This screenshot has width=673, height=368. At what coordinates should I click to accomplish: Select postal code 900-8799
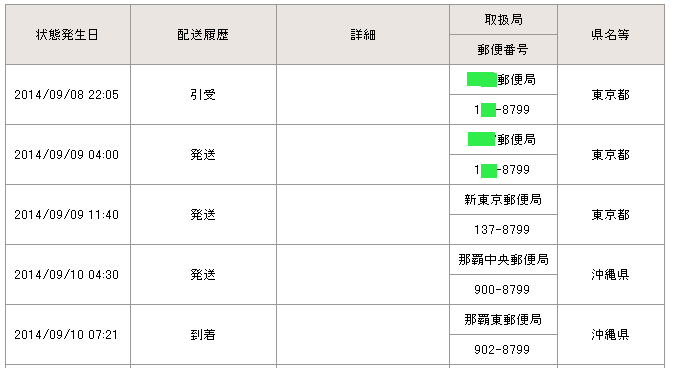[503, 290]
